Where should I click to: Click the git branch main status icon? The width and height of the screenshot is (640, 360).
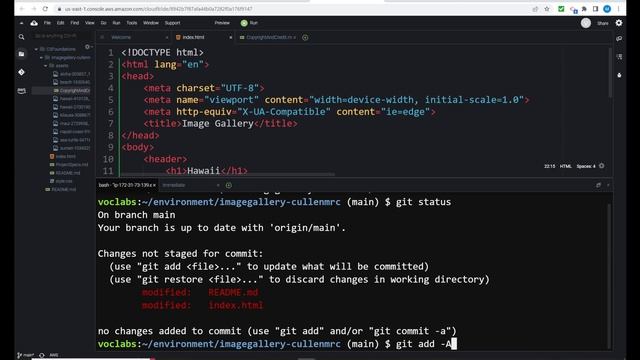25,355
